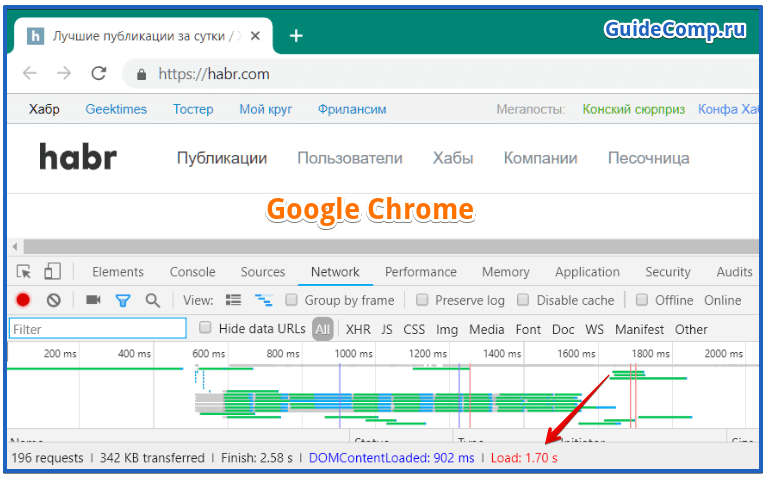Image resolution: width=768 pixels, height=477 pixels.
Task: Check Hide data URLs
Action: 205,327
